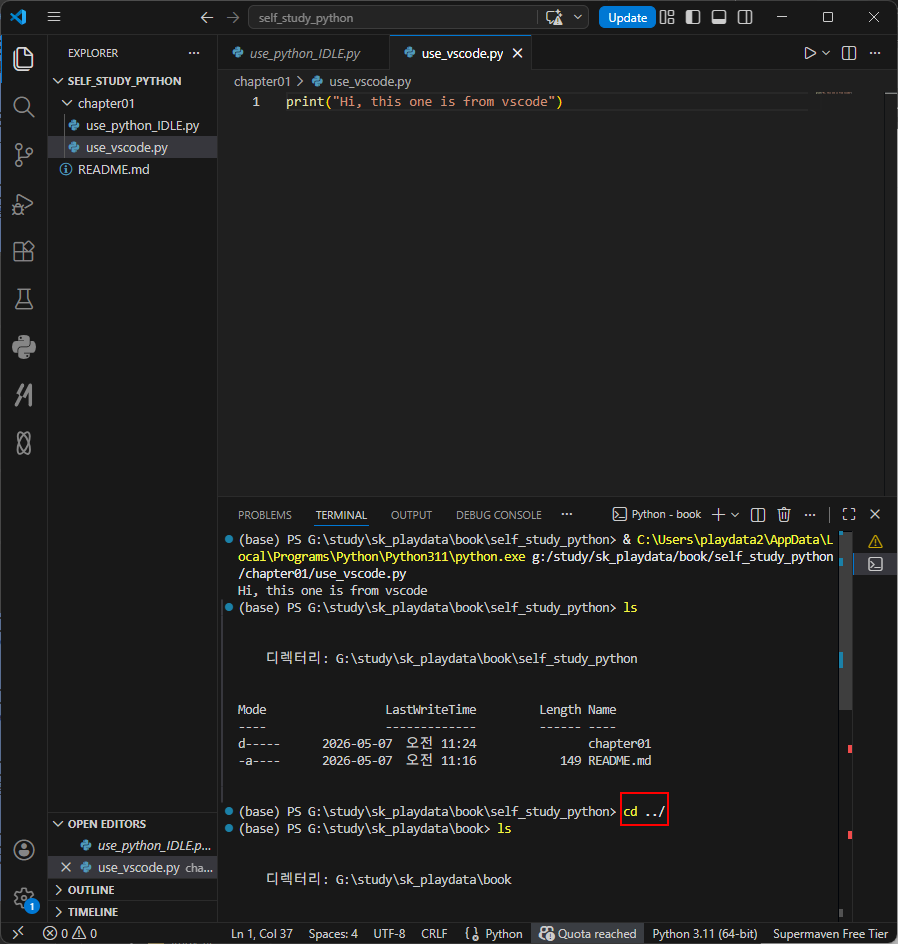Click chapter01 in the breadcrumb
The height and width of the screenshot is (944, 898).
click(262, 81)
